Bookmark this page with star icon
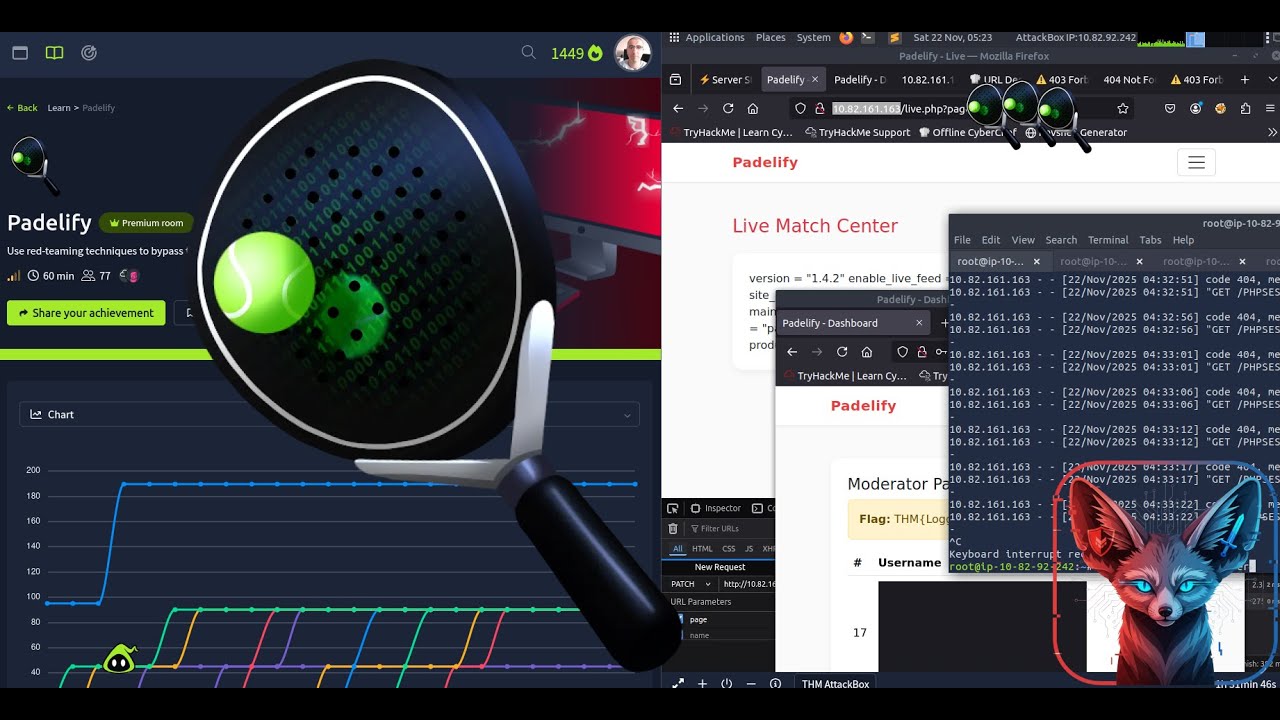Viewport: 1280px width, 720px height. click(1123, 108)
